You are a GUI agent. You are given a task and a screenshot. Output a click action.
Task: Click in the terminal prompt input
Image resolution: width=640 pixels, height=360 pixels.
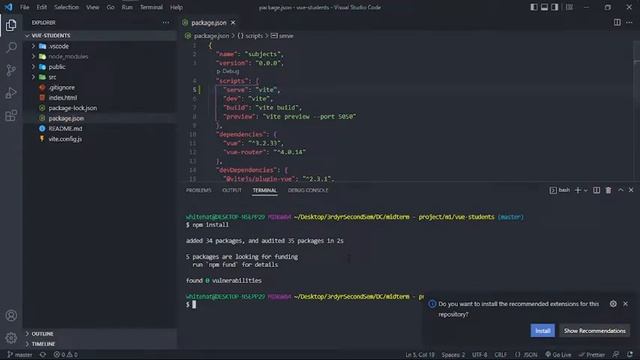(x=194, y=304)
